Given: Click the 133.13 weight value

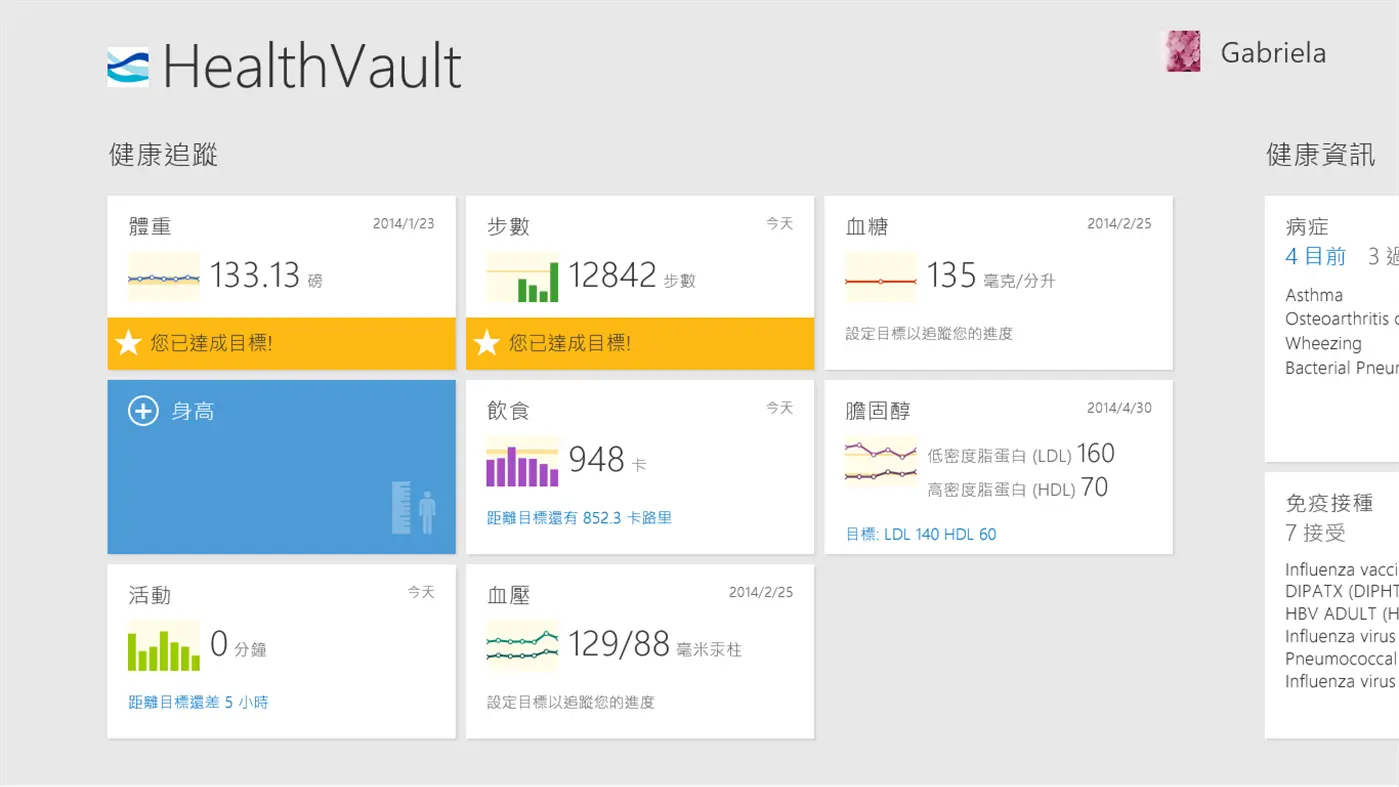Looking at the screenshot, I should [255, 275].
